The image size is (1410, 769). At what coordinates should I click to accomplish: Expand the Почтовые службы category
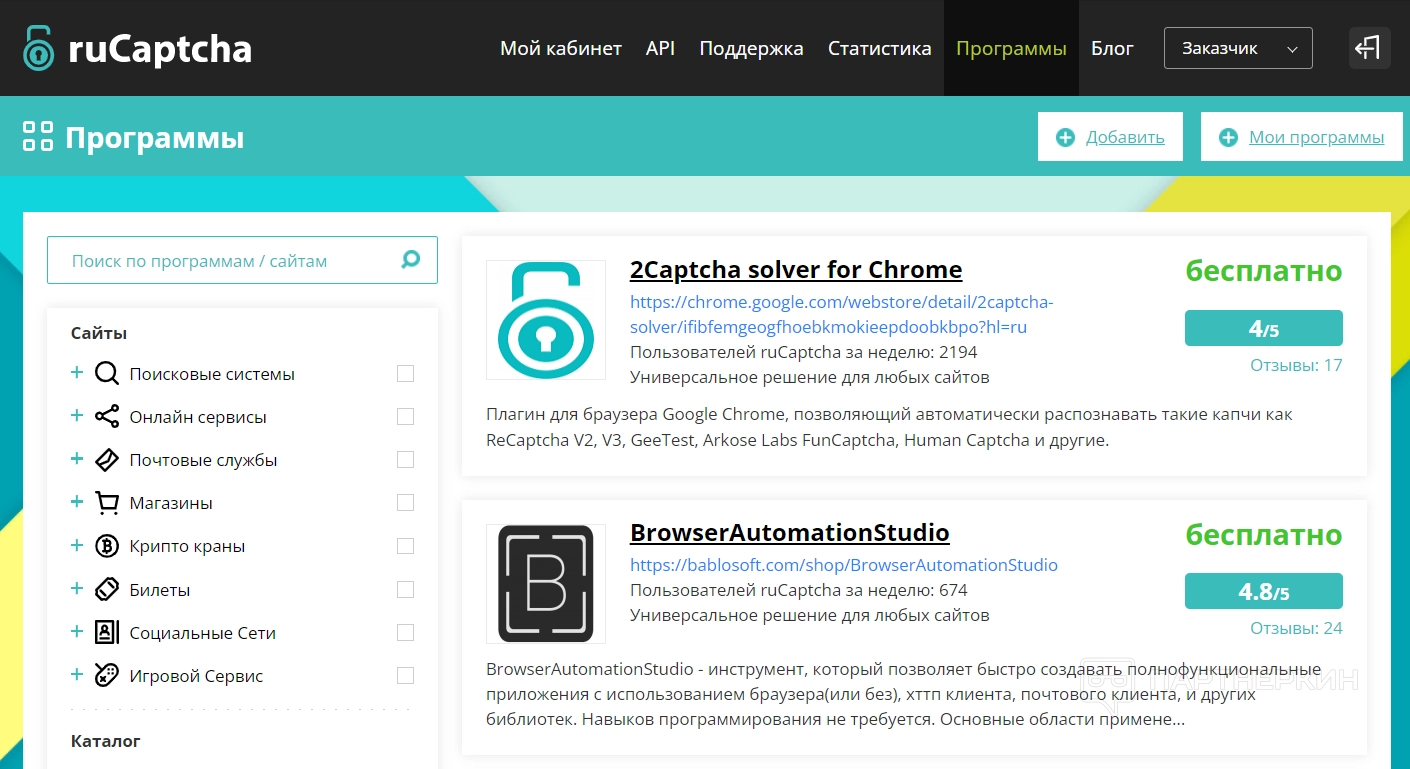click(77, 459)
